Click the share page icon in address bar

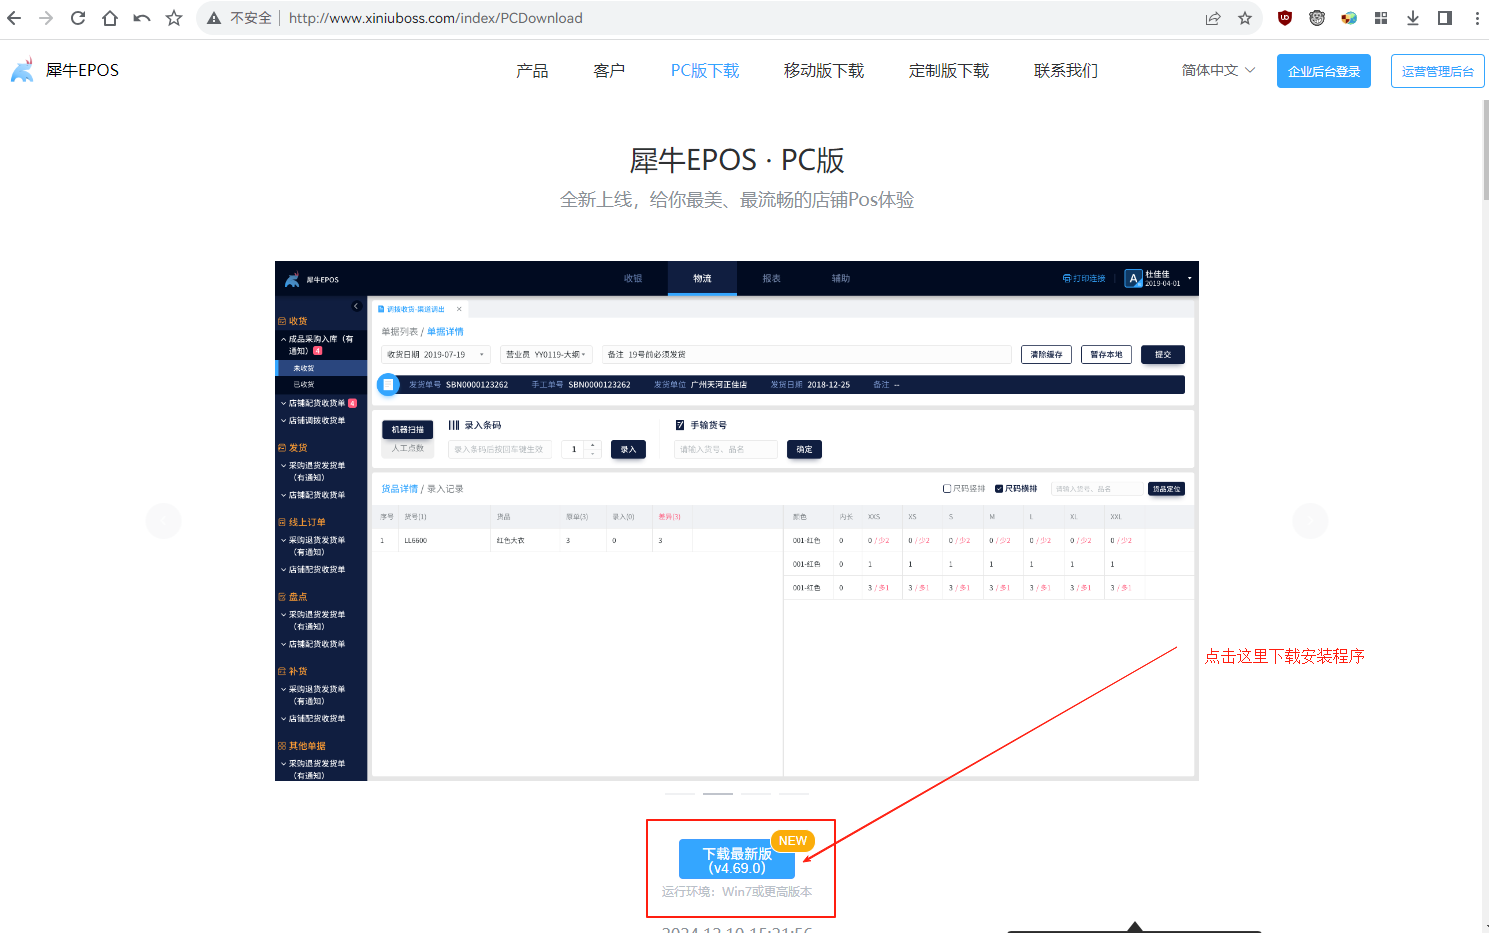click(x=1213, y=18)
